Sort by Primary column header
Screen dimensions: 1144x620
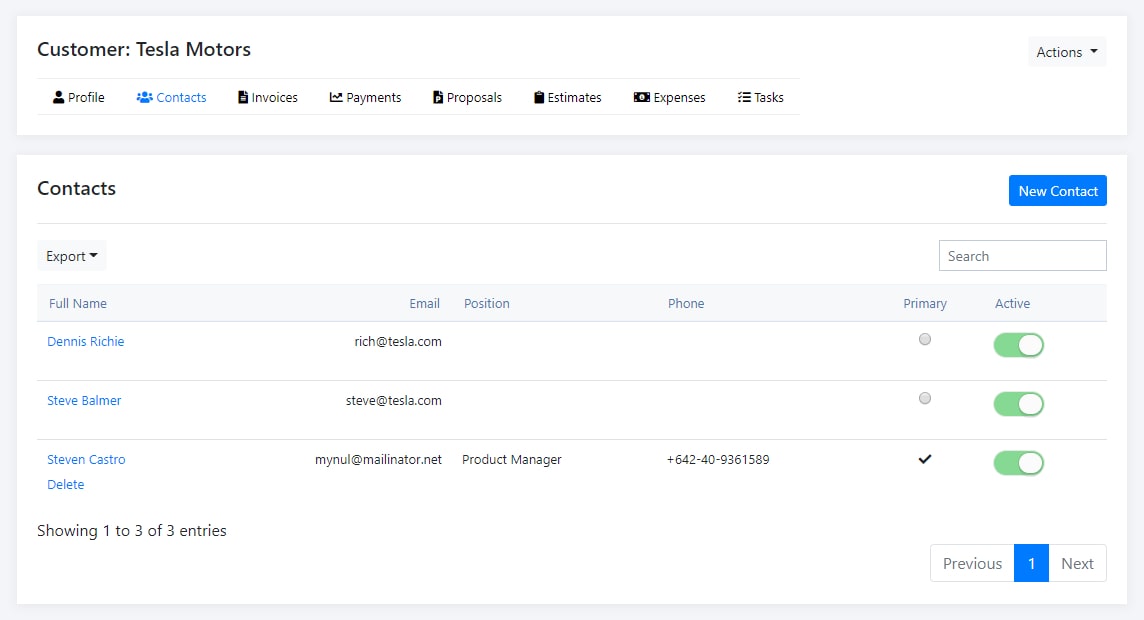click(925, 303)
